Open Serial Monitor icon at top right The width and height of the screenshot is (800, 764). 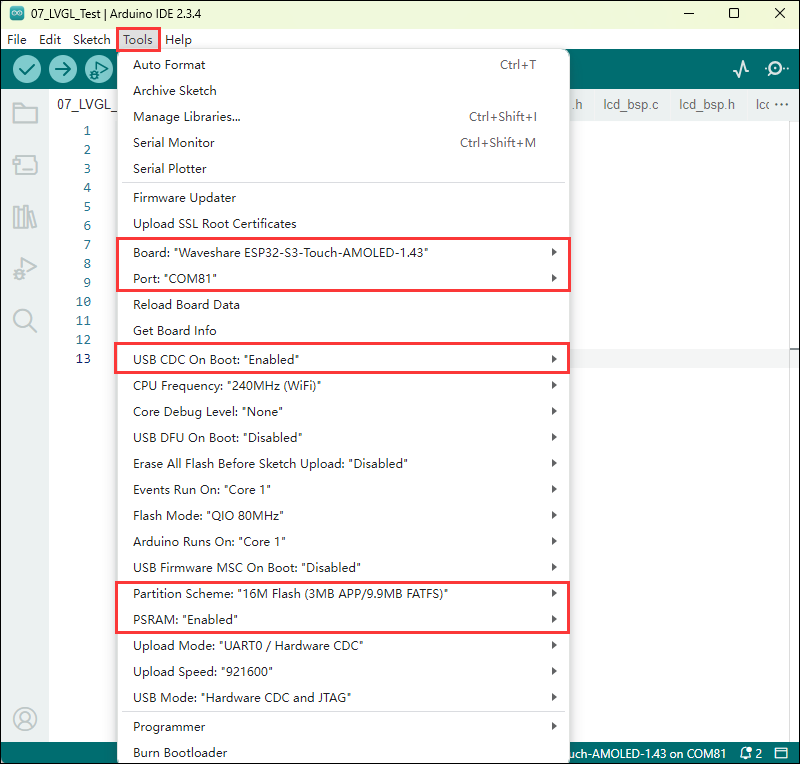(776, 69)
